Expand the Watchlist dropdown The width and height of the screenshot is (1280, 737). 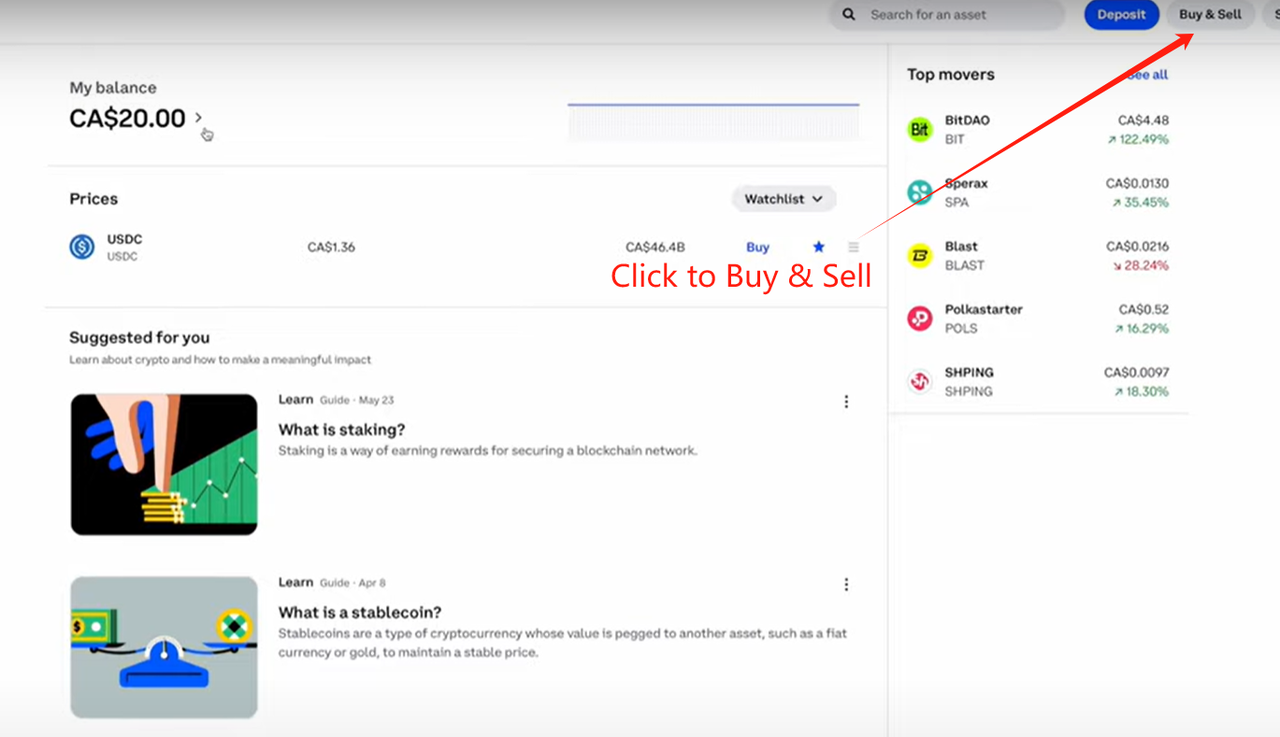click(x=783, y=199)
